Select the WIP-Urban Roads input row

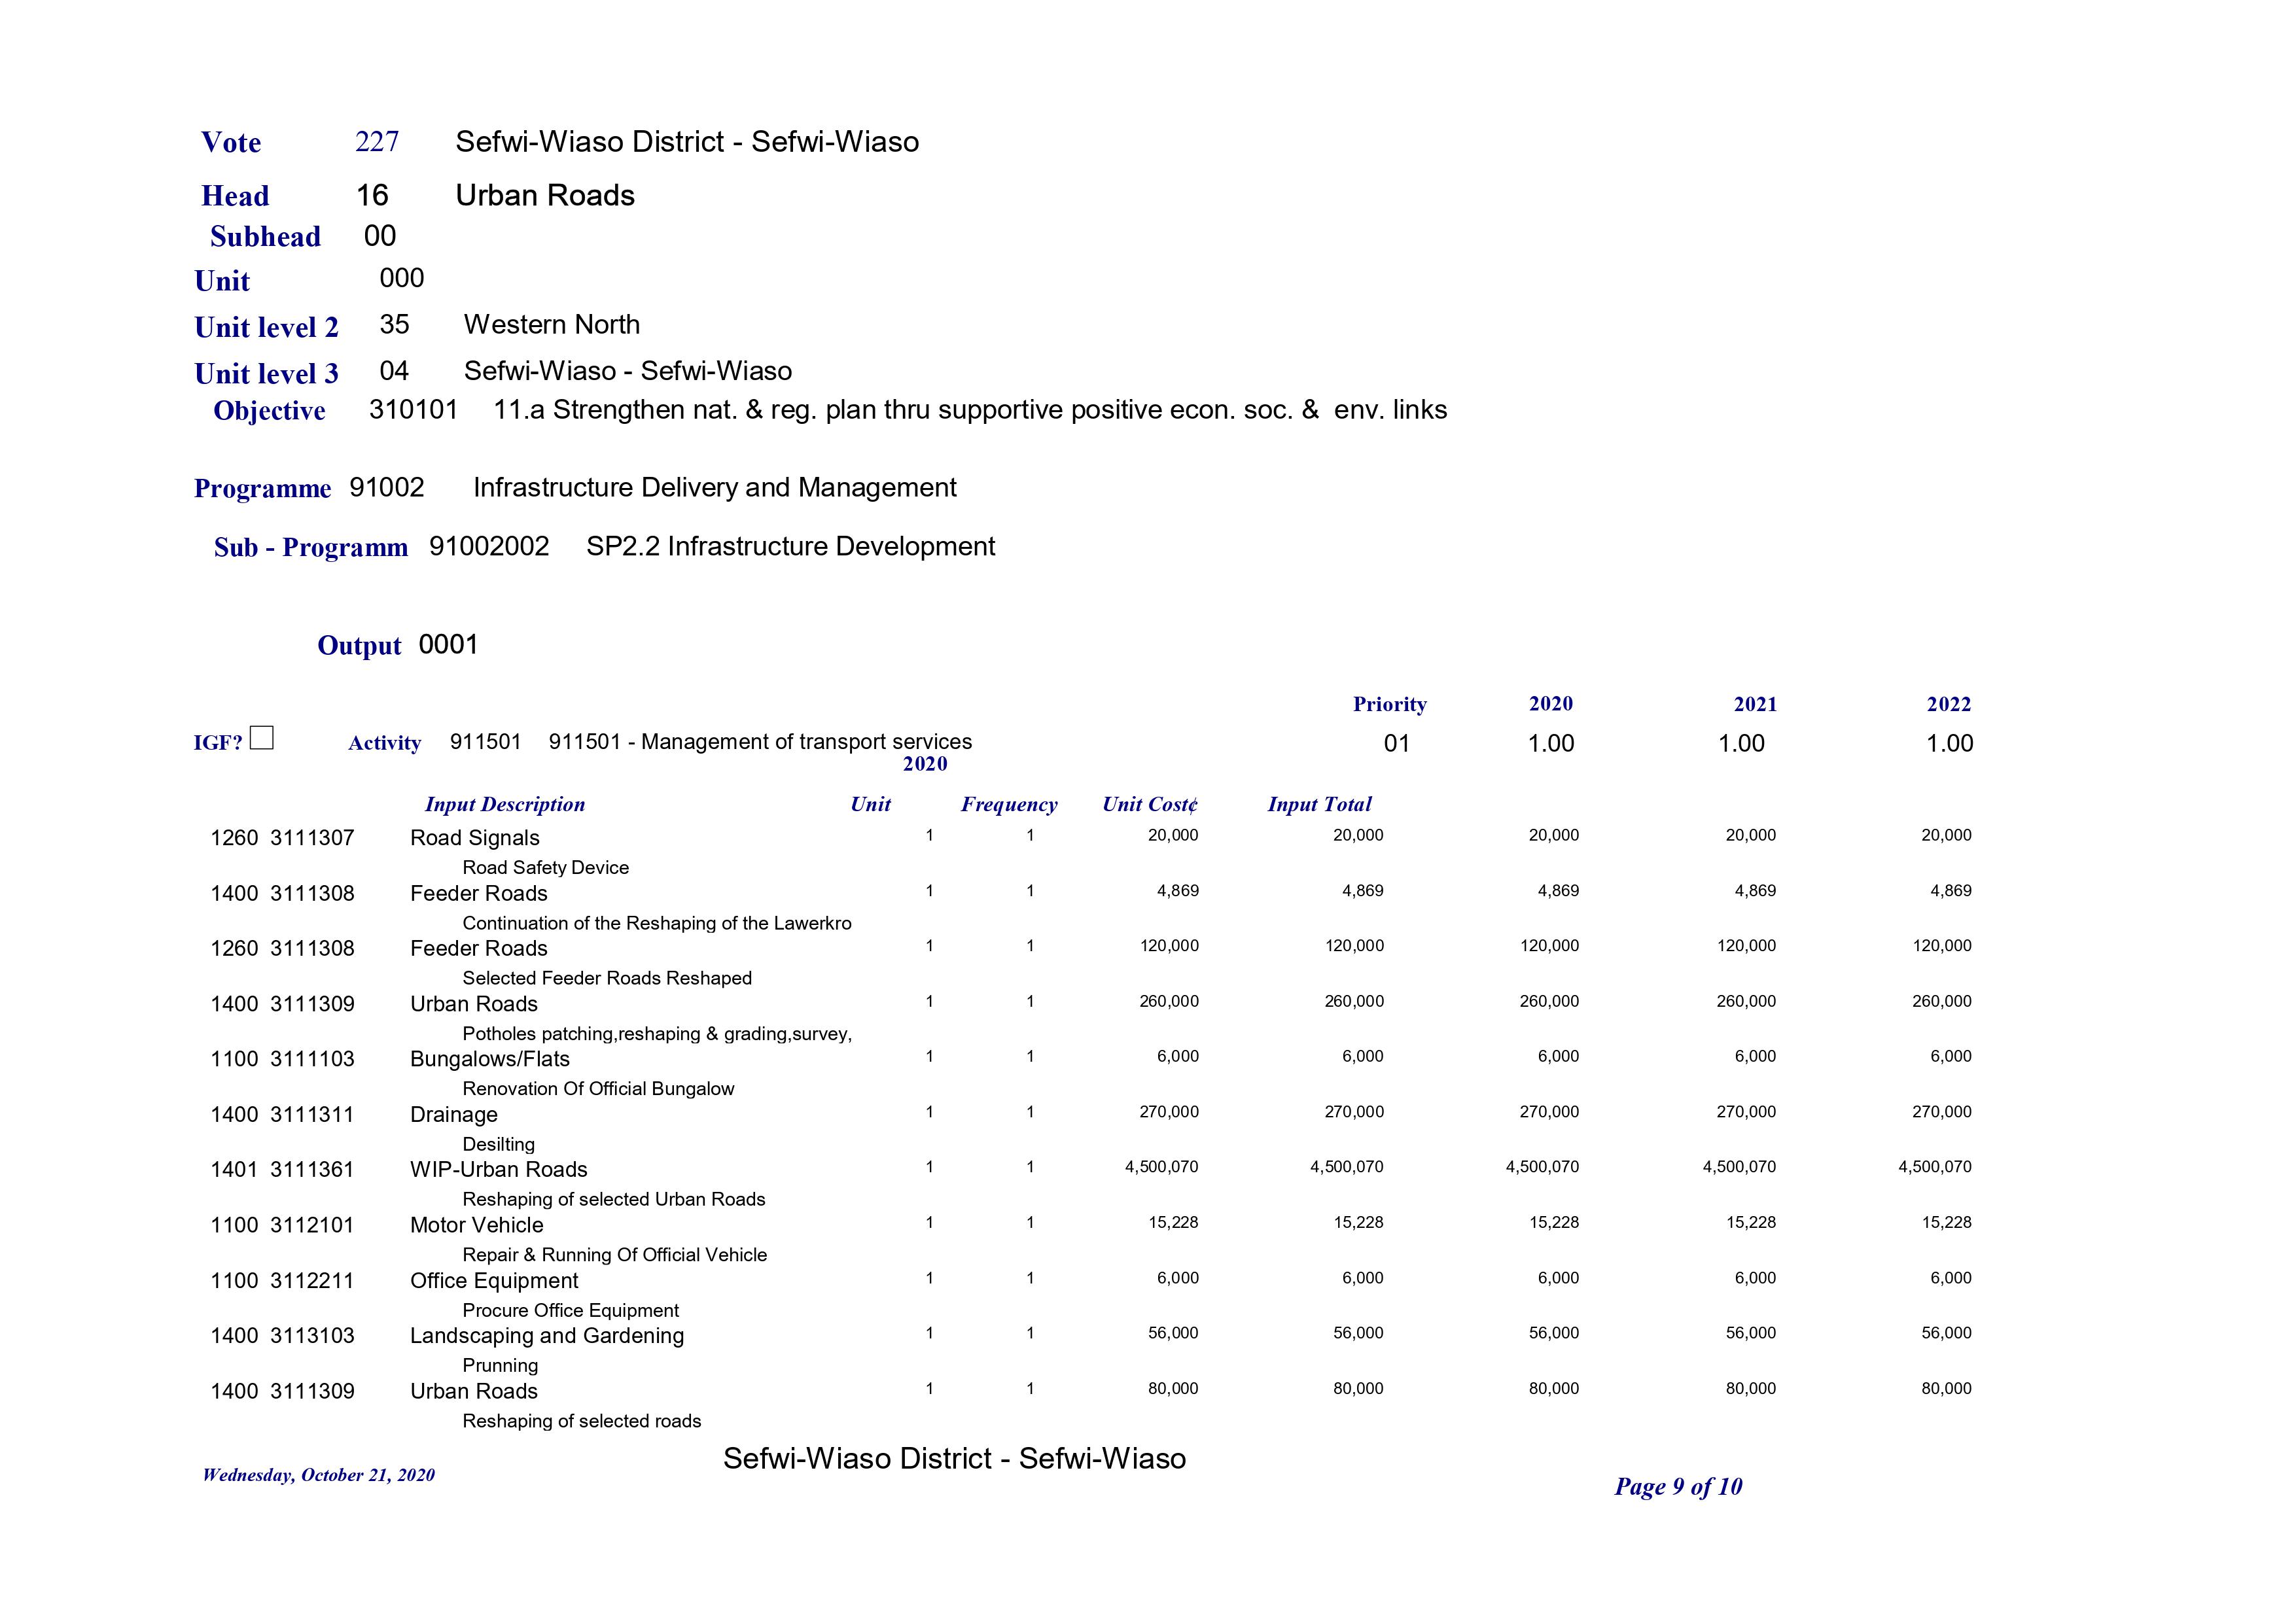[x=498, y=1169]
